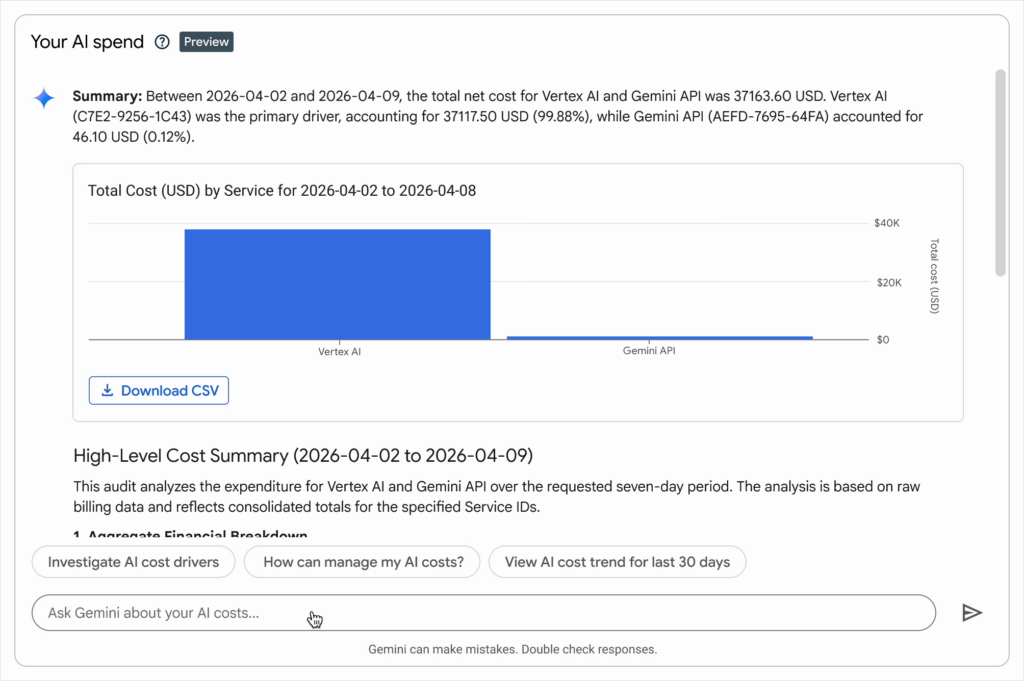Open View AI cost trend for last 30 days

(x=617, y=562)
